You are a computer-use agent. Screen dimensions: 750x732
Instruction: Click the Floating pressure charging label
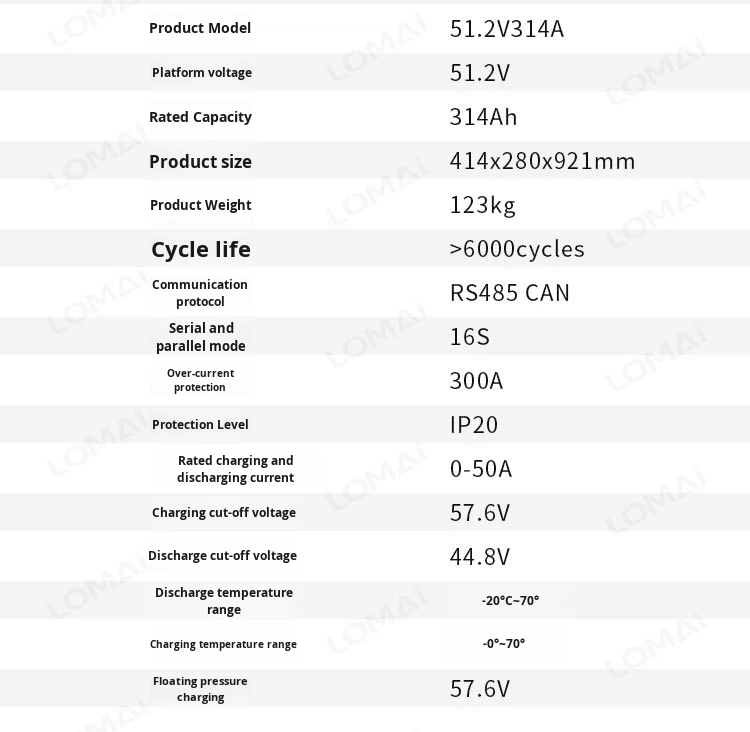point(200,689)
